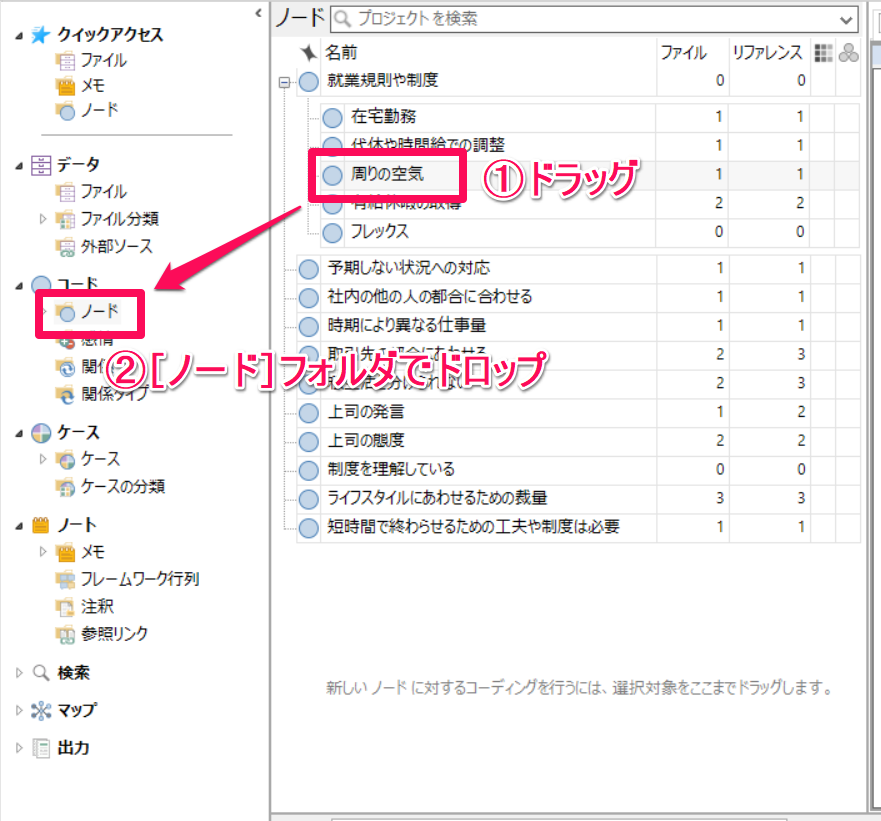The image size is (881, 821).
Task: Type in the プロジェクトを検索 search field
Action: click(x=590, y=18)
